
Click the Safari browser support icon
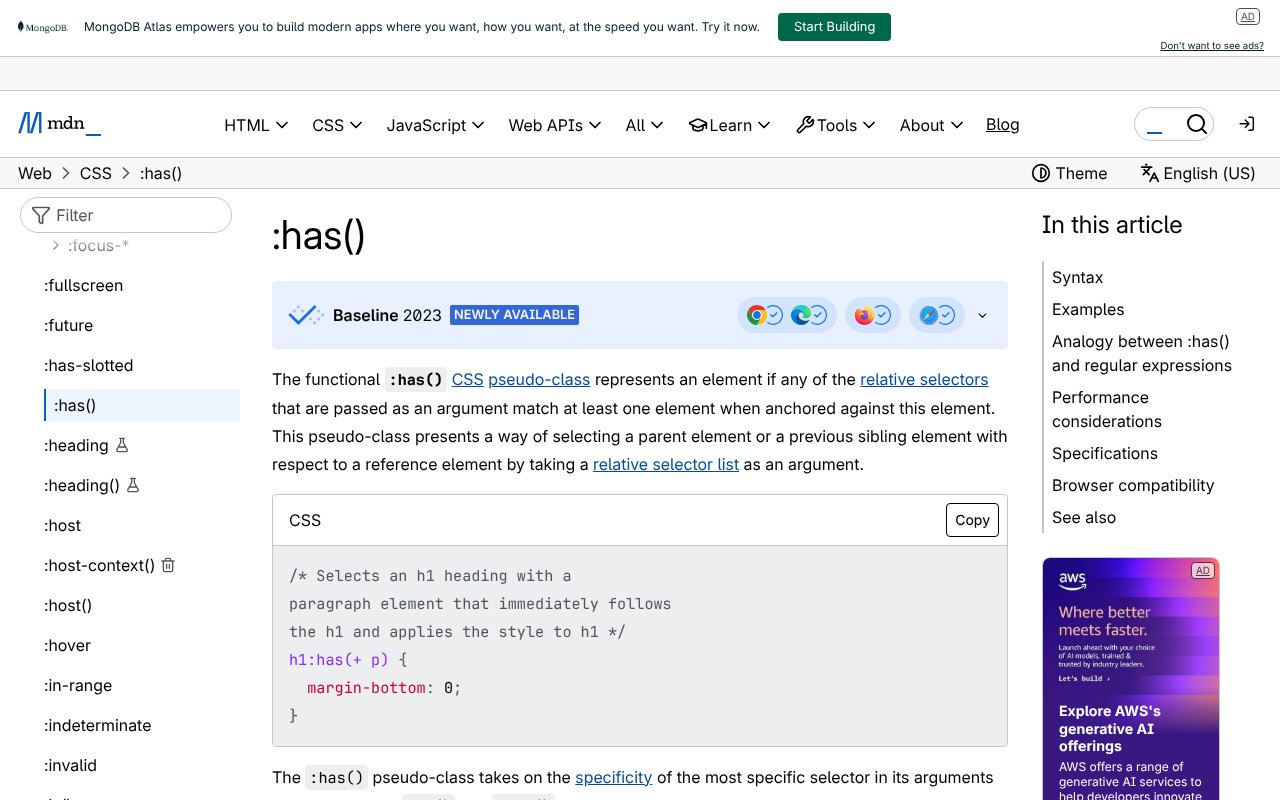pyautogui.click(x=928, y=315)
